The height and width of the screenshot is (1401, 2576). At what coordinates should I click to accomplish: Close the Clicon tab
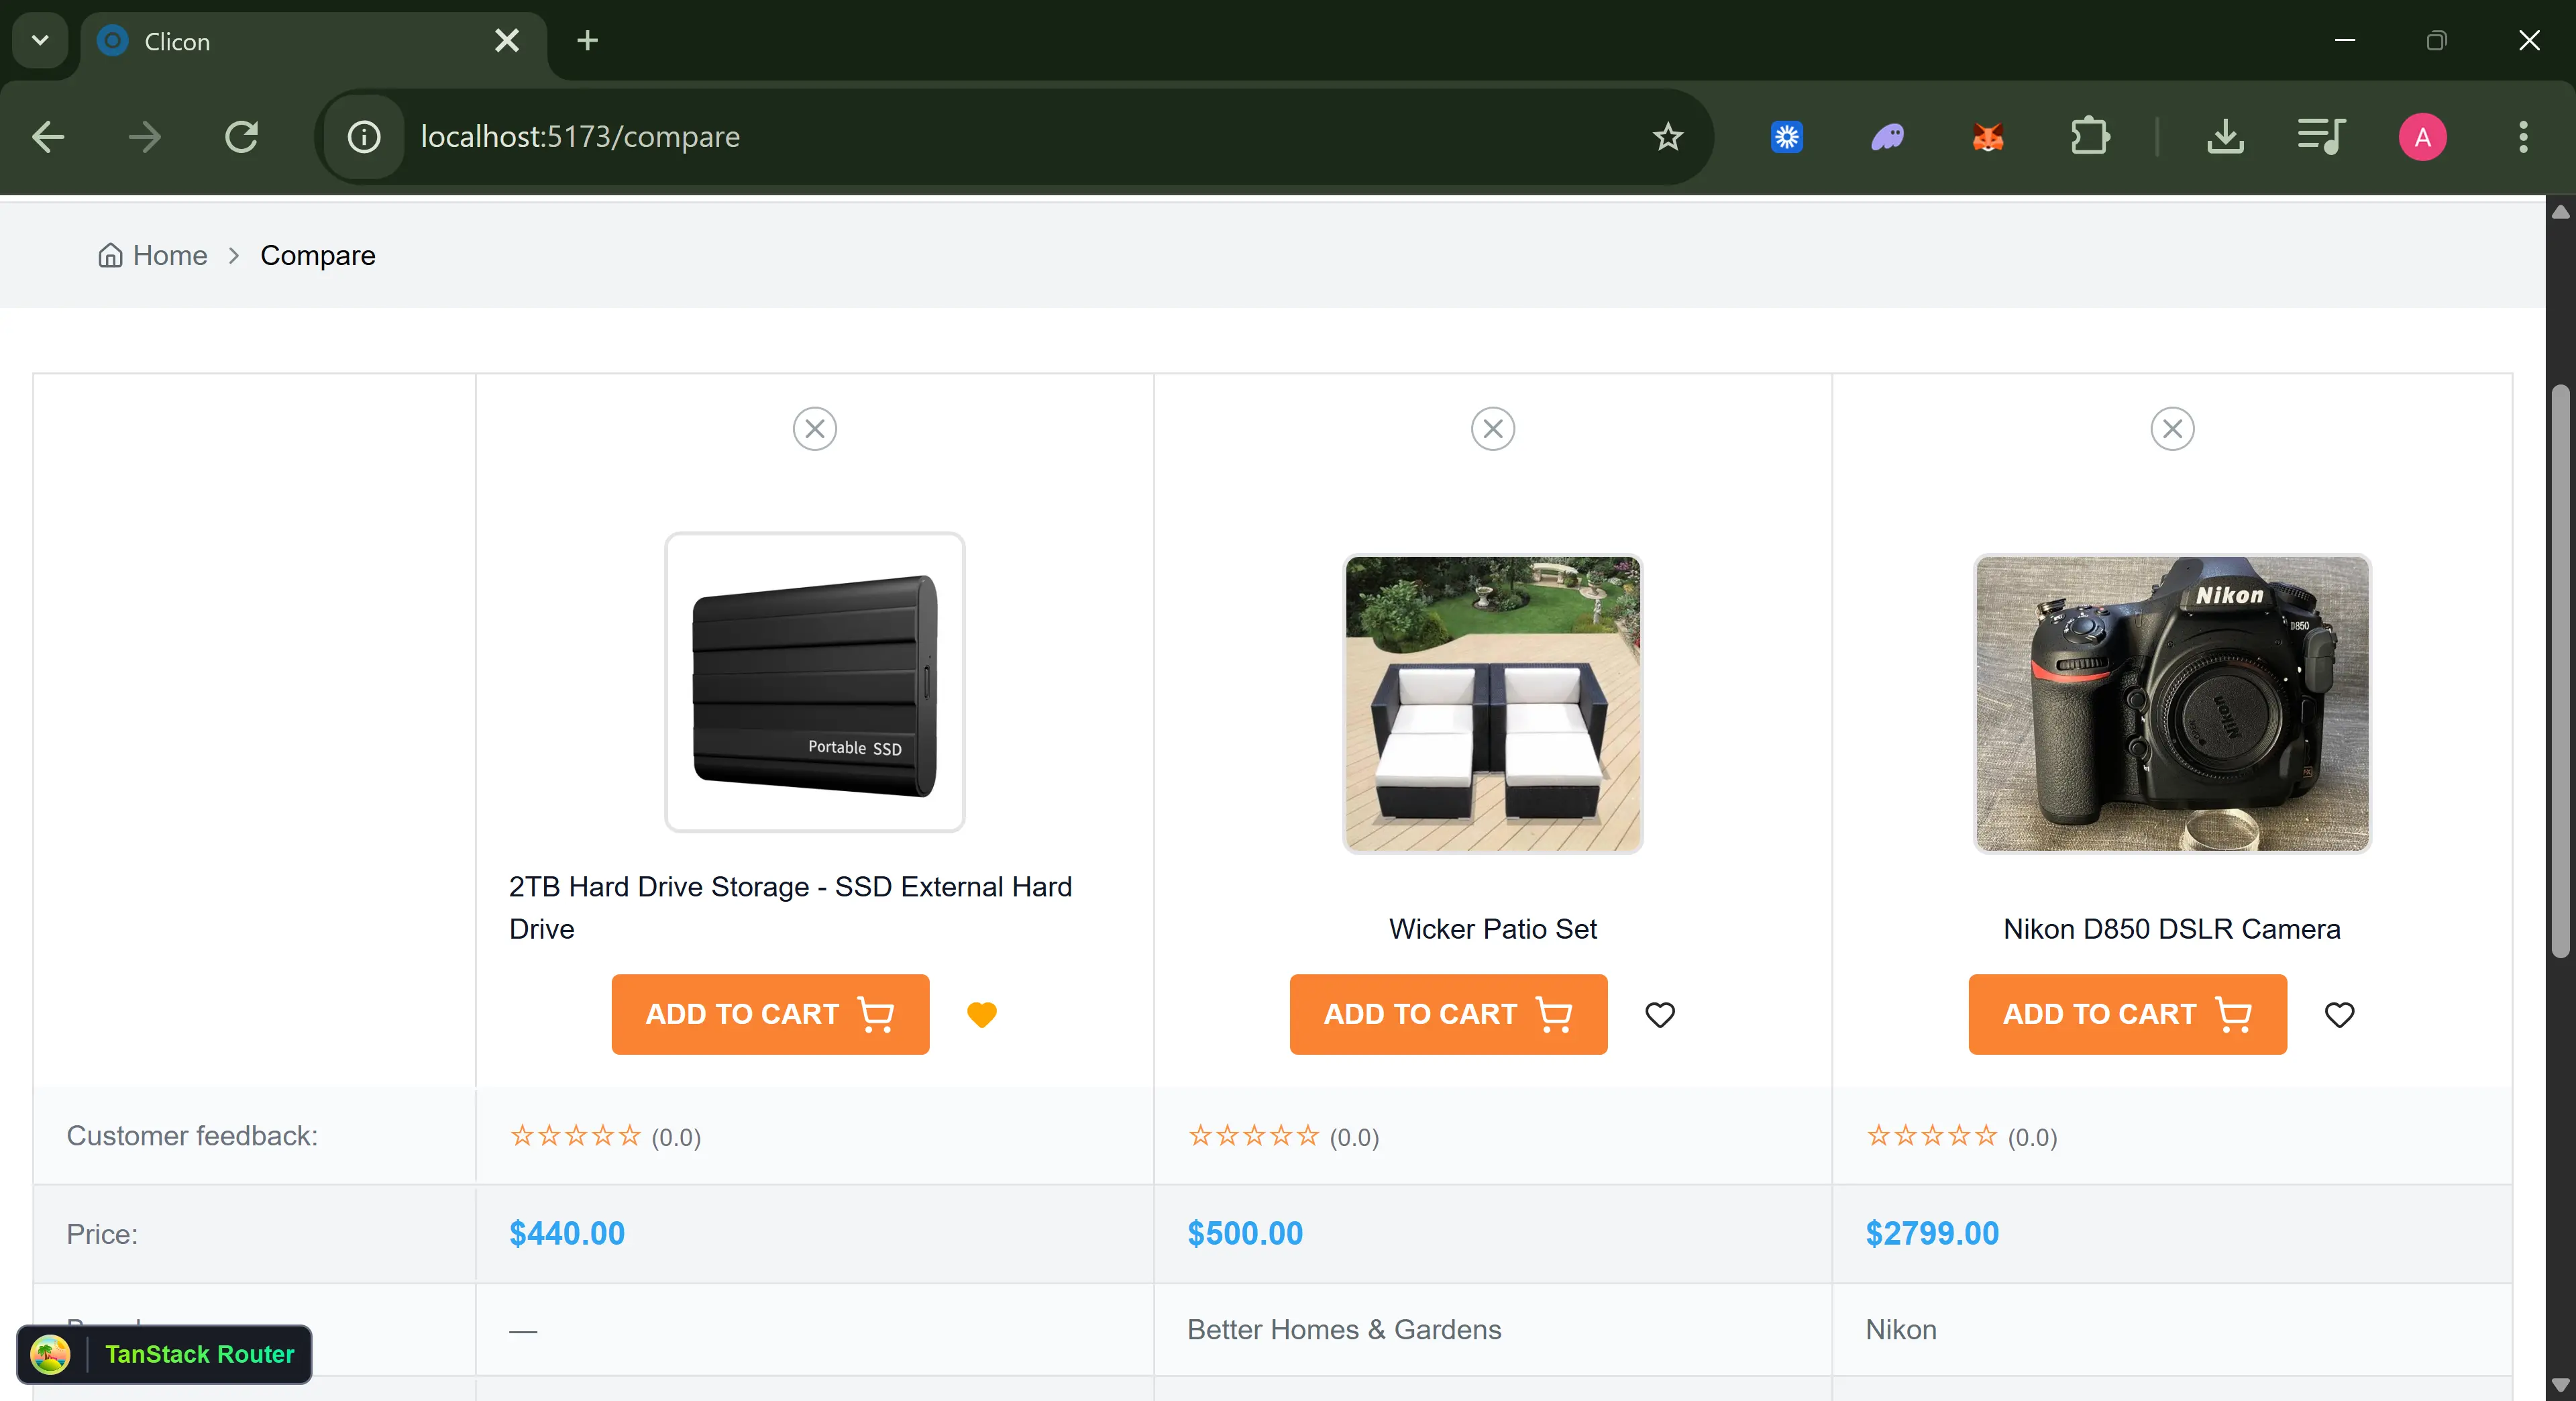507,41
